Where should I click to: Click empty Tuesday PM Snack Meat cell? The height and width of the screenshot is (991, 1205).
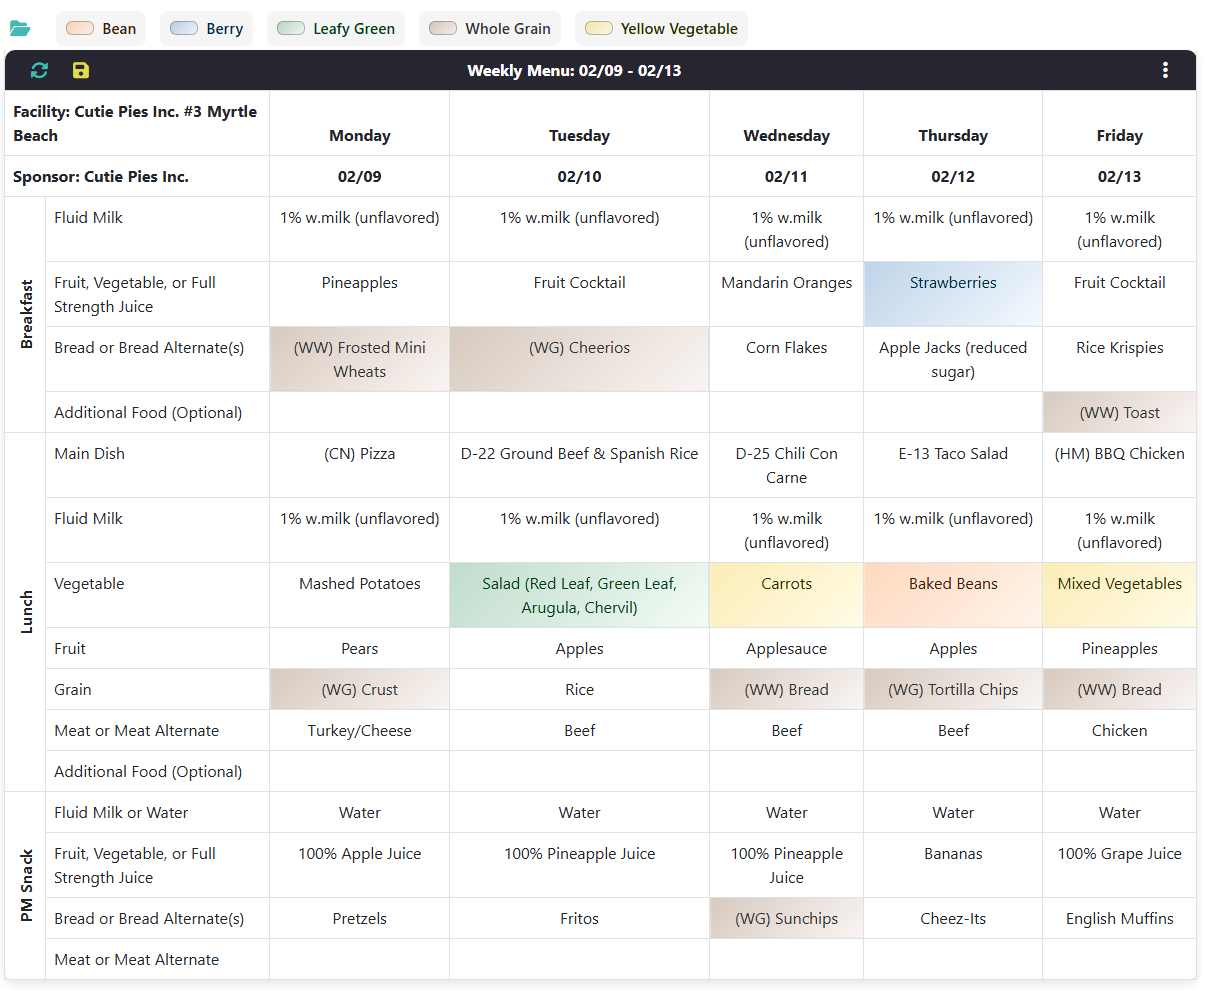click(579, 959)
